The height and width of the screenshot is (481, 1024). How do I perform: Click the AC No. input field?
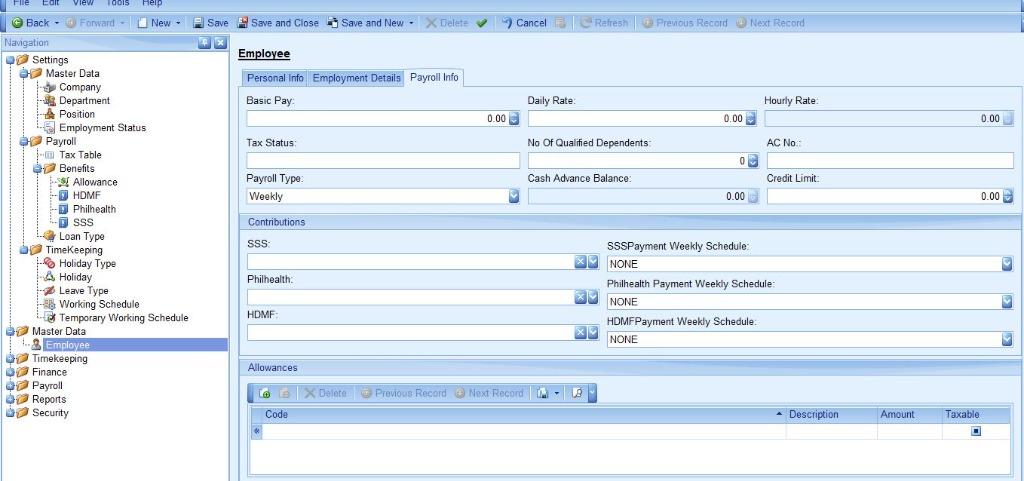tap(890, 161)
